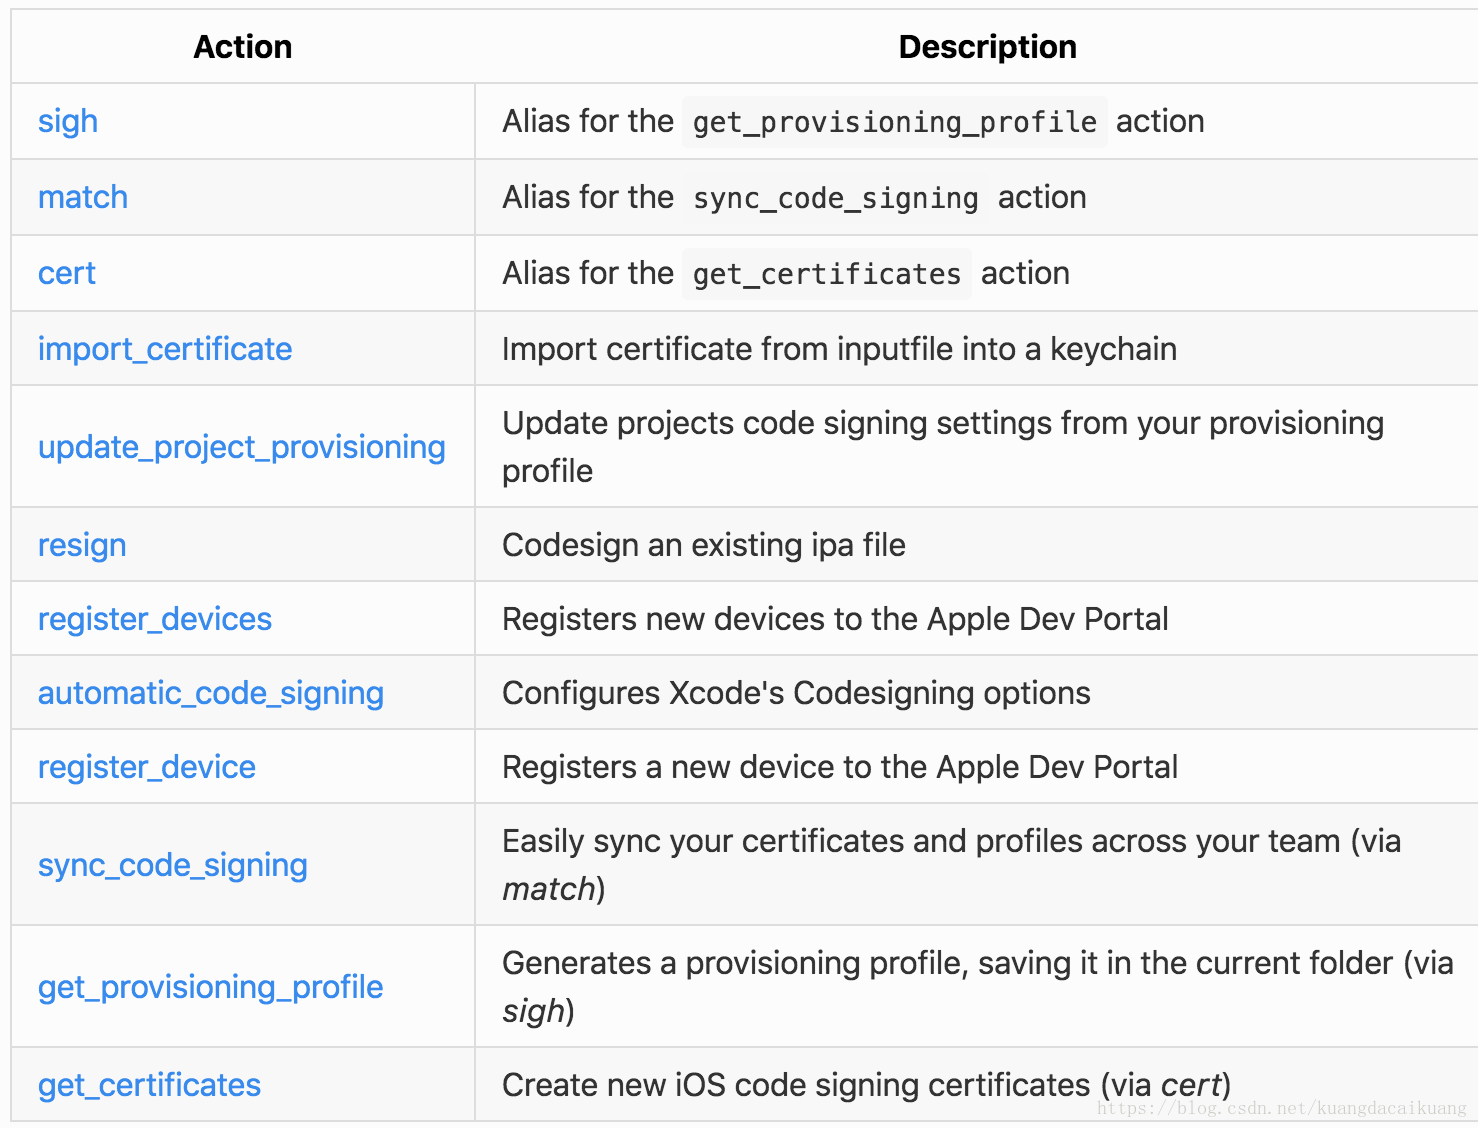Click the get_certificates code snippet in description

click(x=826, y=274)
